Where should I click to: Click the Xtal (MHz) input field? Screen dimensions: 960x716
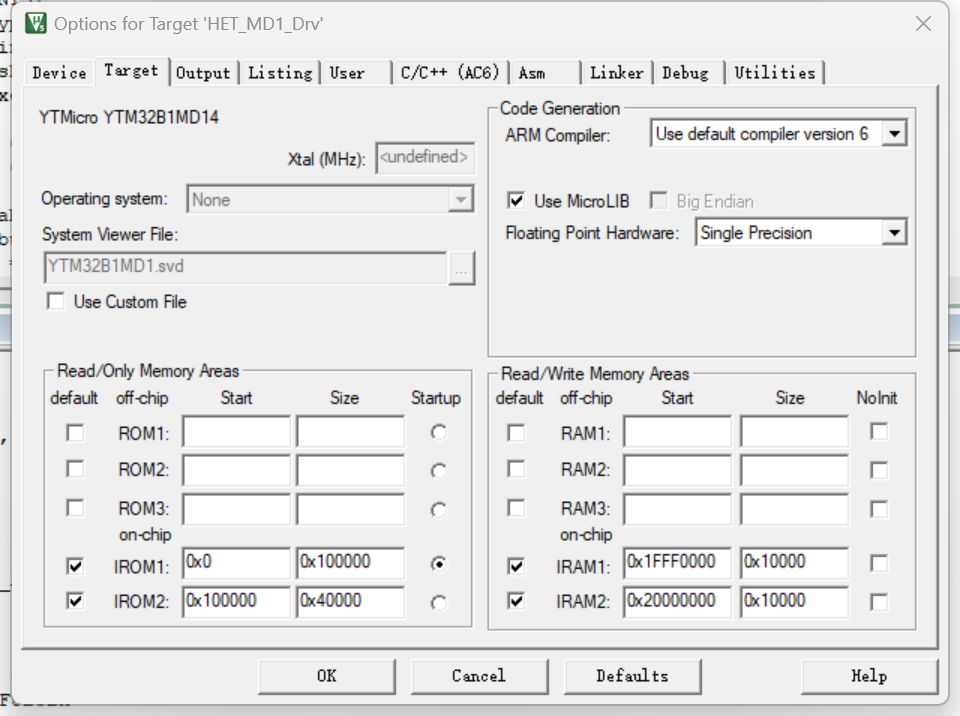pyautogui.click(x=425, y=158)
